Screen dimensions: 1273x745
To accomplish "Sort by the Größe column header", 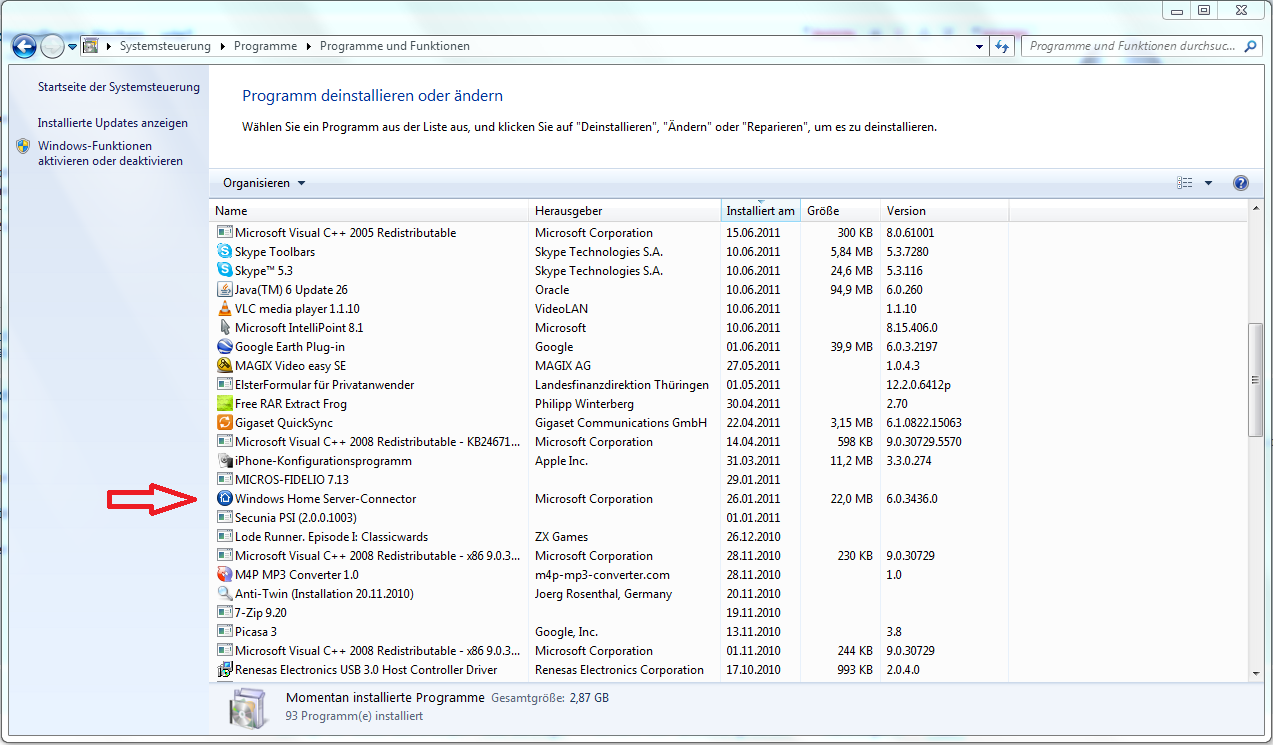I will pyautogui.click(x=840, y=211).
